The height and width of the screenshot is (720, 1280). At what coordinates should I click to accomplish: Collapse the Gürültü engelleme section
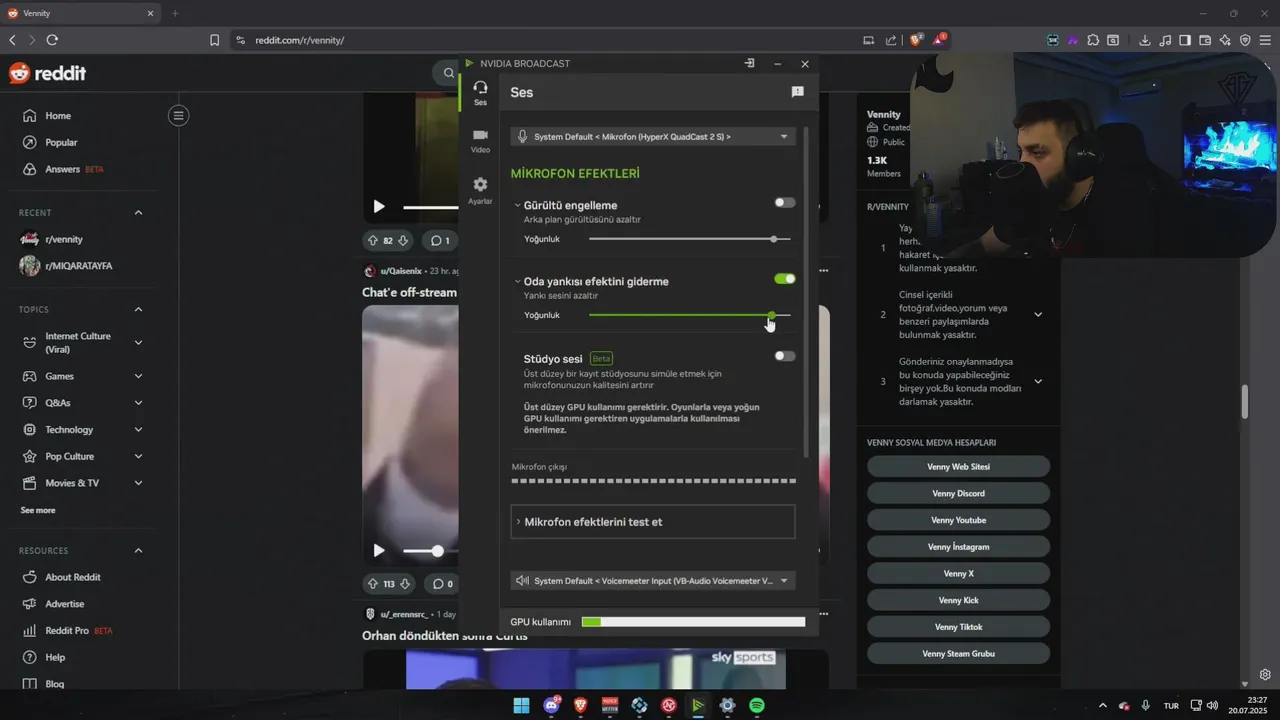tap(517, 205)
